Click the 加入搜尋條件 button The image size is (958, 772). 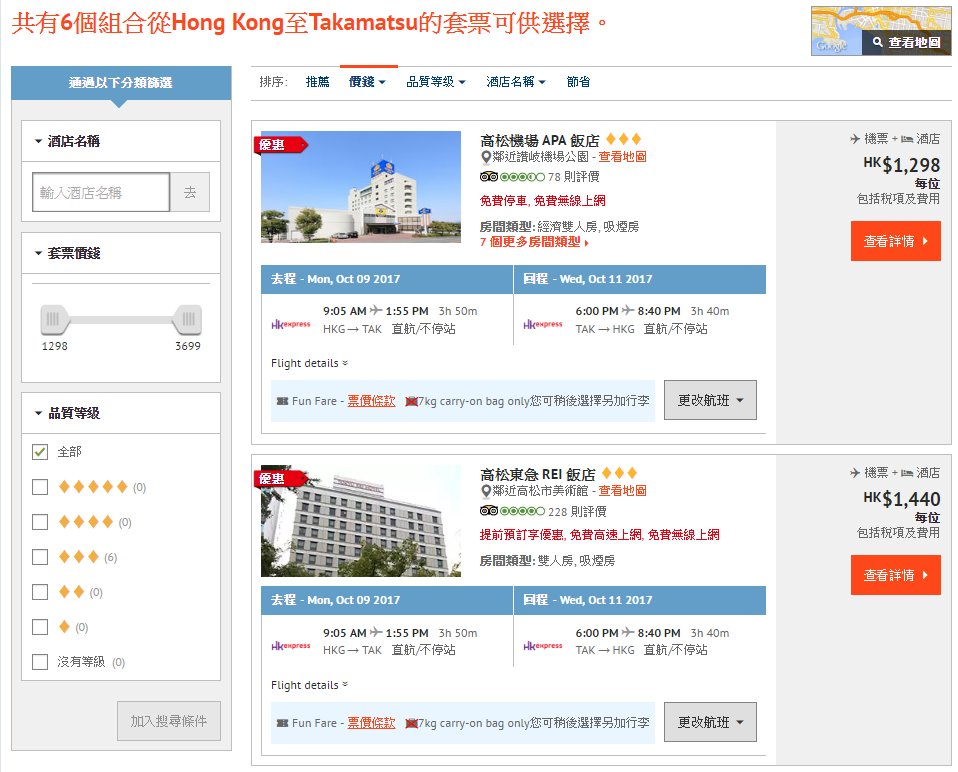[x=169, y=721]
